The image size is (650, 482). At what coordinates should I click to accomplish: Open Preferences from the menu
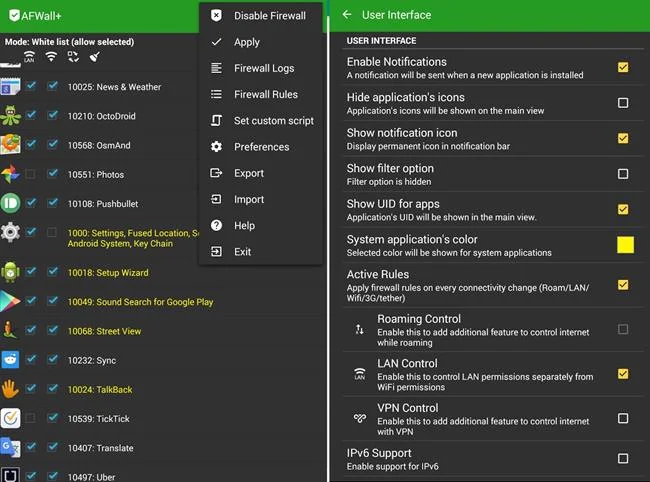pyautogui.click(x=261, y=147)
